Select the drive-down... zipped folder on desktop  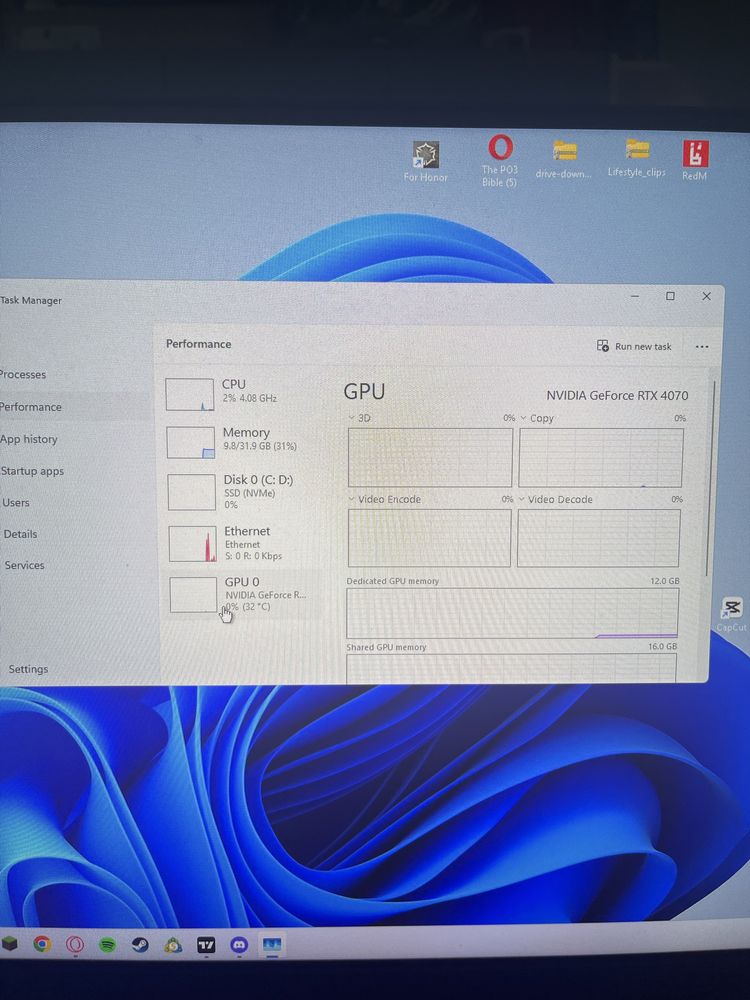click(564, 159)
